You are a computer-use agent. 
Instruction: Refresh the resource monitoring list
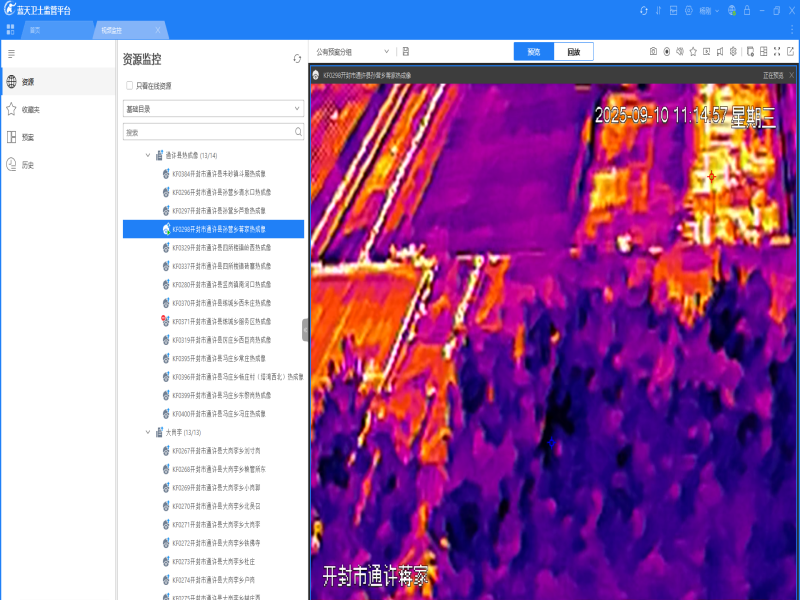(x=297, y=59)
